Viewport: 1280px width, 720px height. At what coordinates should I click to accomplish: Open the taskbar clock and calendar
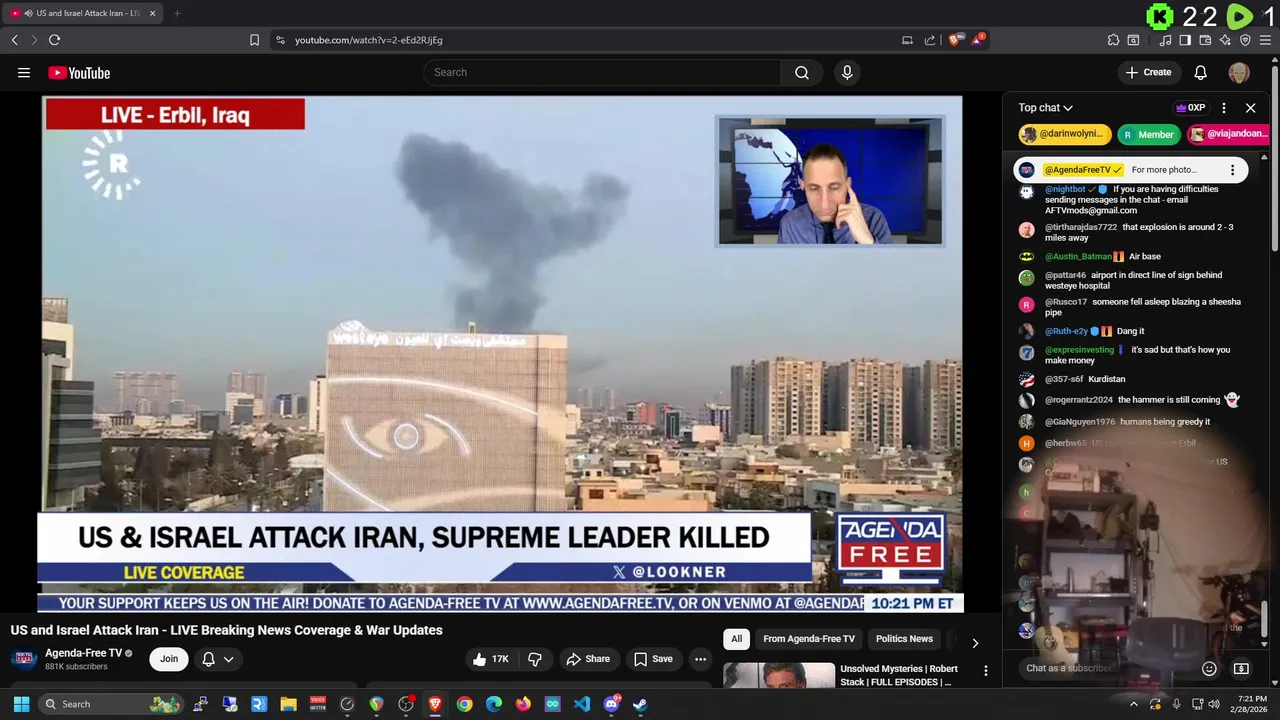pyautogui.click(x=1251, y=704)
